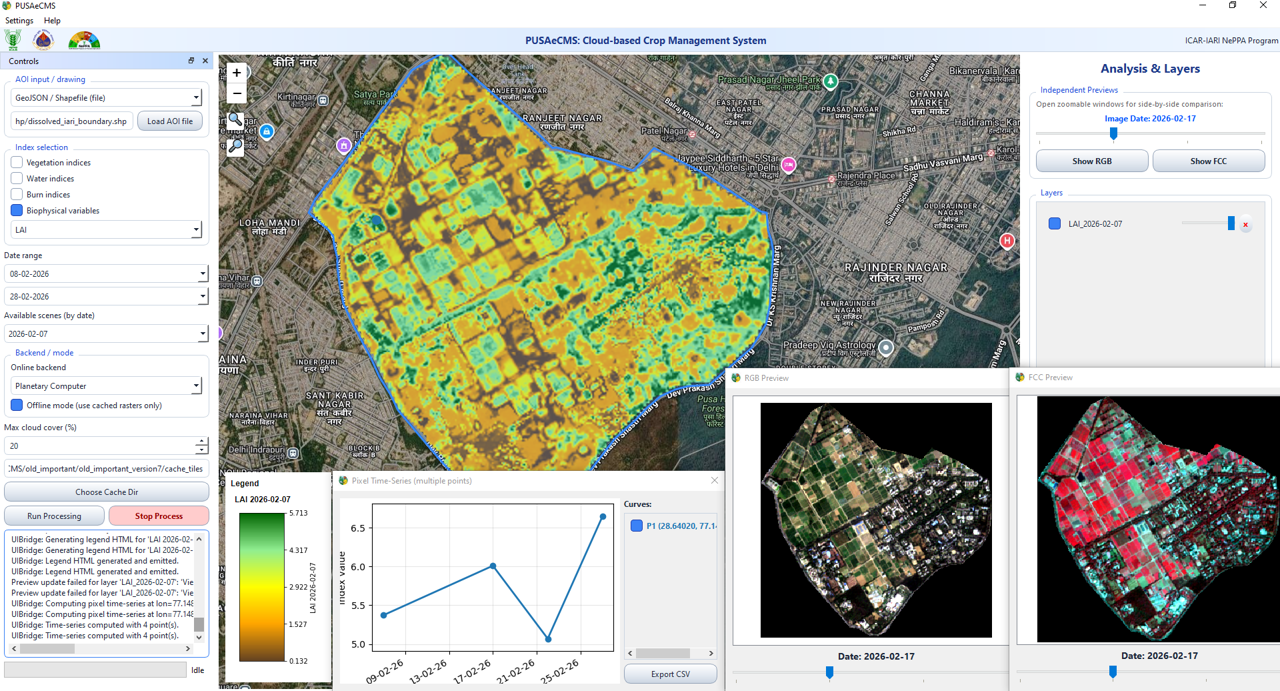Screen dimensions: 1280x691
Task: Remove the LAI_2026-02-07 layer
Action: [1245, 225]
